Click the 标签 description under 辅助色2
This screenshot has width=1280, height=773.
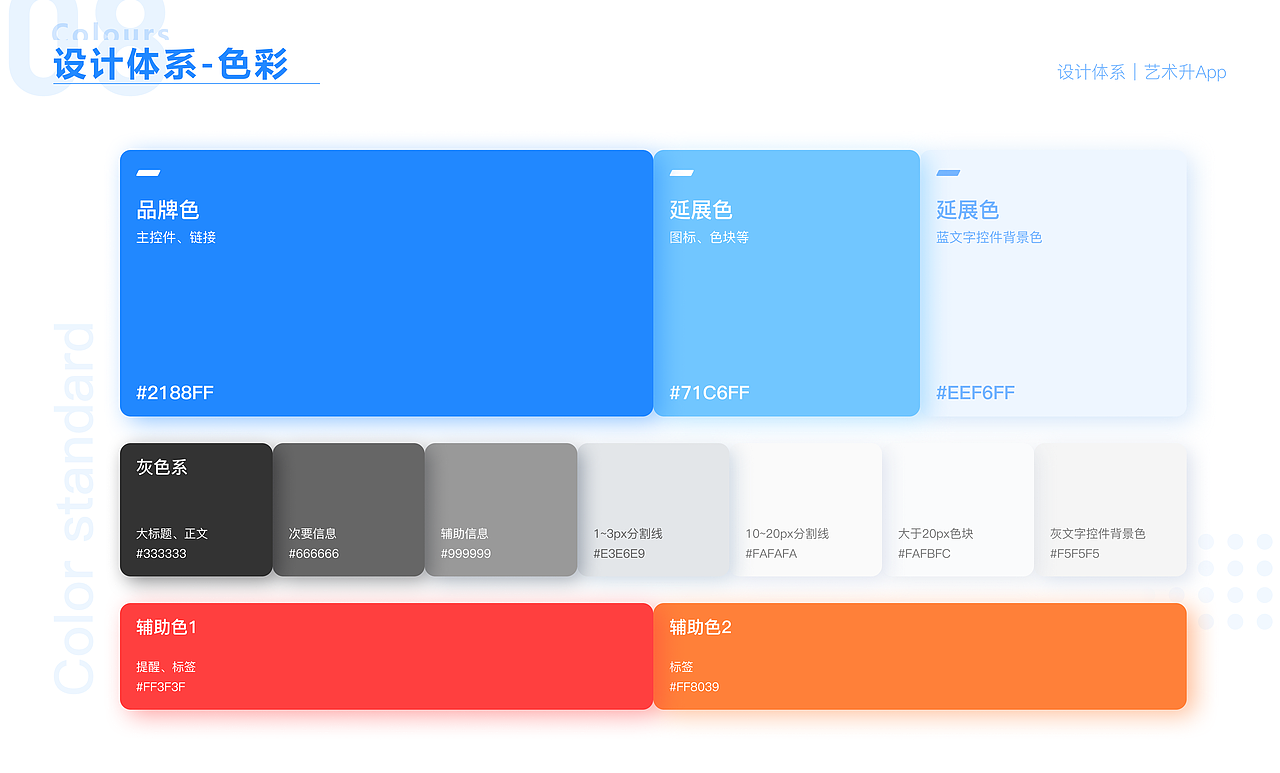click(x=681, y=667)
